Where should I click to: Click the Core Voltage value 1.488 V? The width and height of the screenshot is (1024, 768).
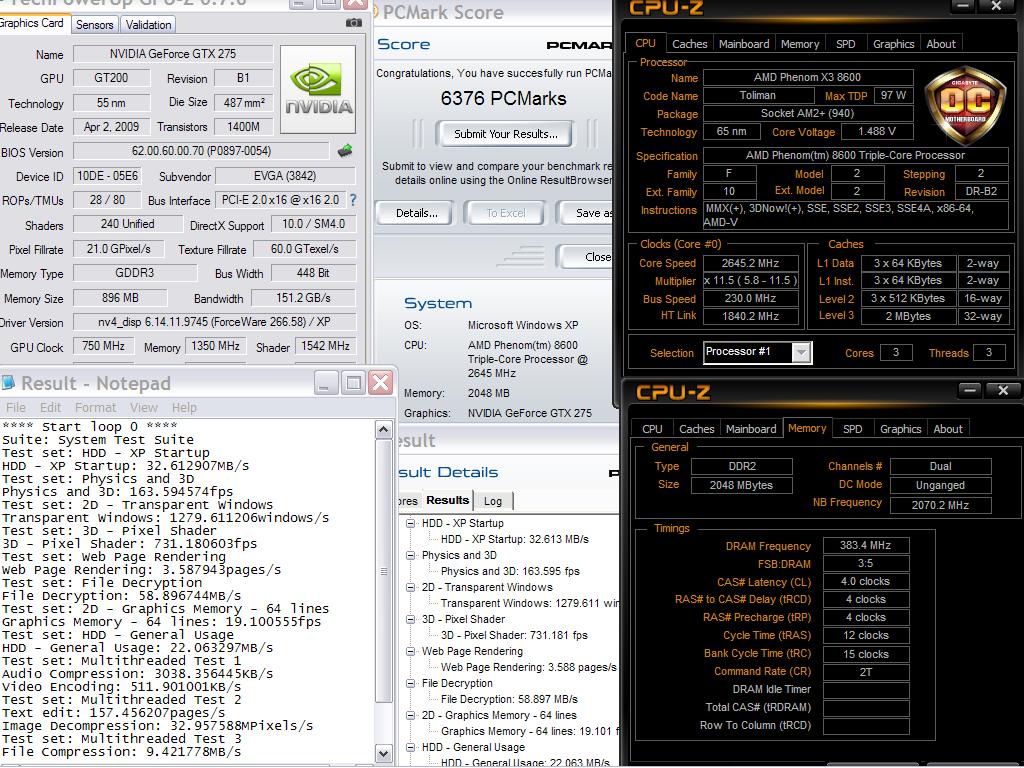[x=876, y=131]
